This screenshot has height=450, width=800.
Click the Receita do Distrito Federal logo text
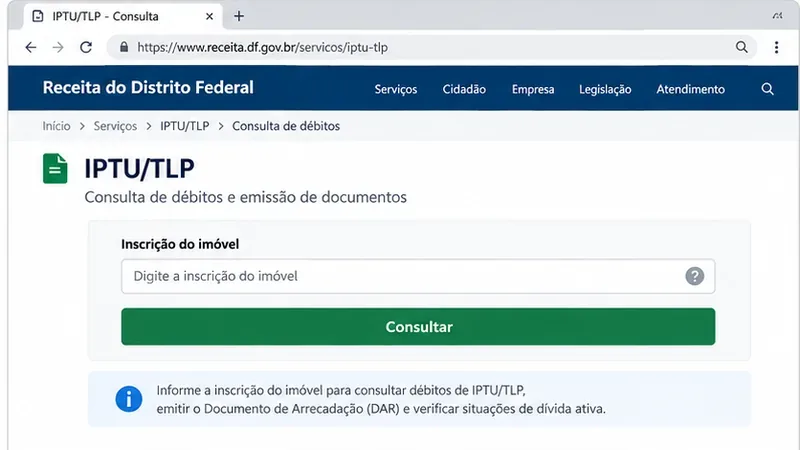pyautogui.click(x=148, y=87)
